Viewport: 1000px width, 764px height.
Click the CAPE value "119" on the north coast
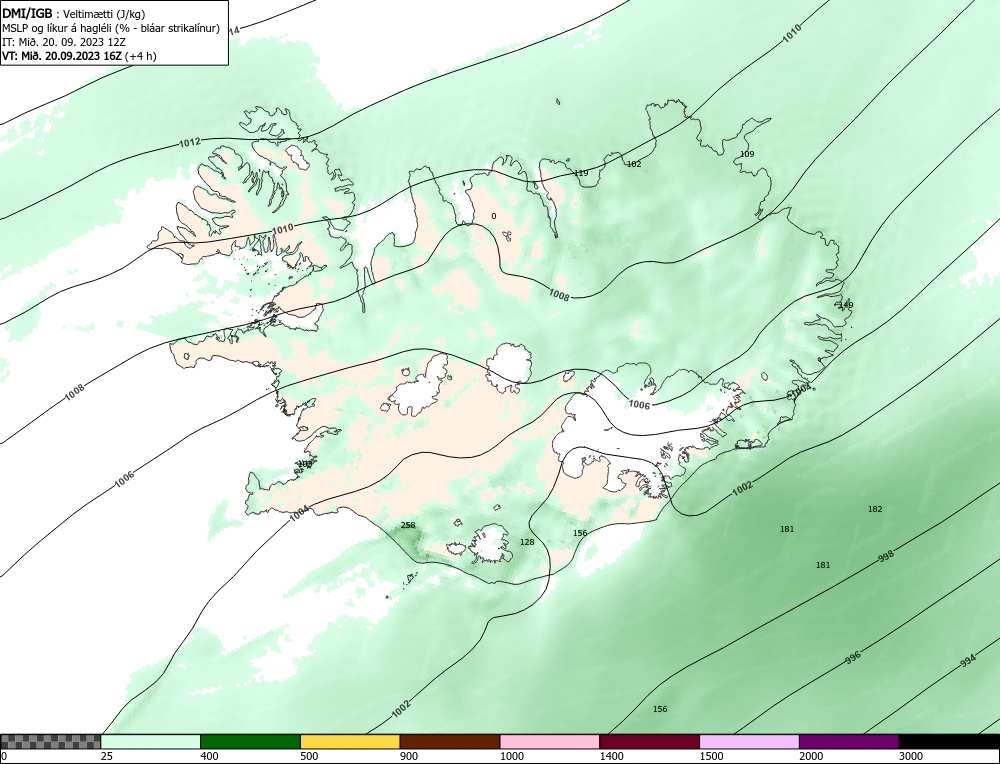coord(581,173)
